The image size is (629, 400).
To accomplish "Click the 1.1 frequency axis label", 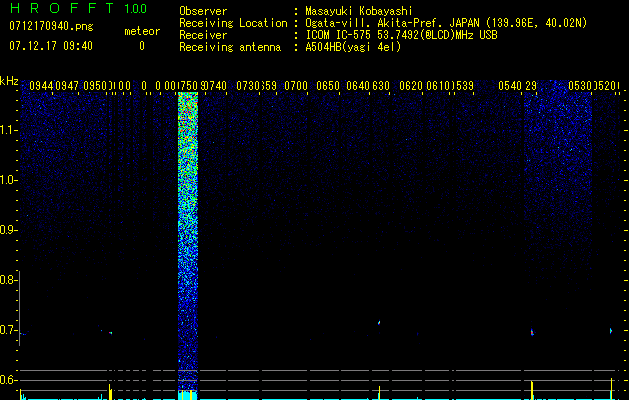I will pos(8,130).
